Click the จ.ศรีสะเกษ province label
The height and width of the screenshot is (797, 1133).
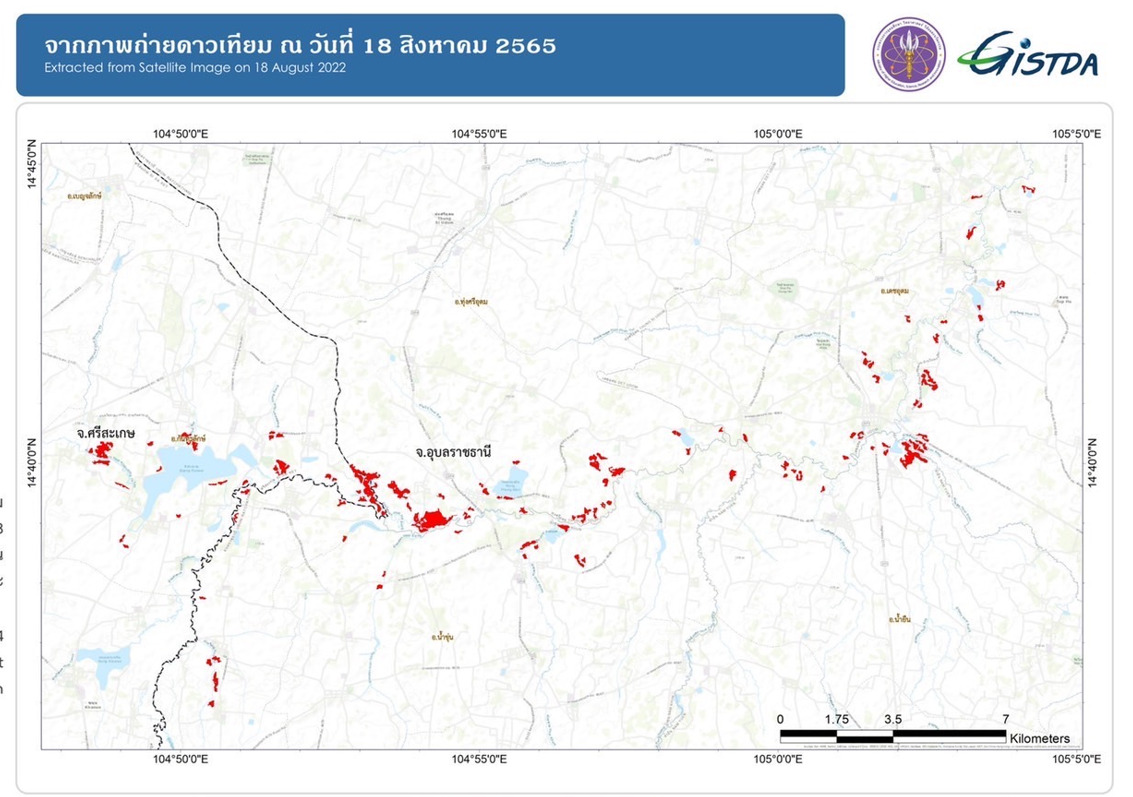click(105, 434)
